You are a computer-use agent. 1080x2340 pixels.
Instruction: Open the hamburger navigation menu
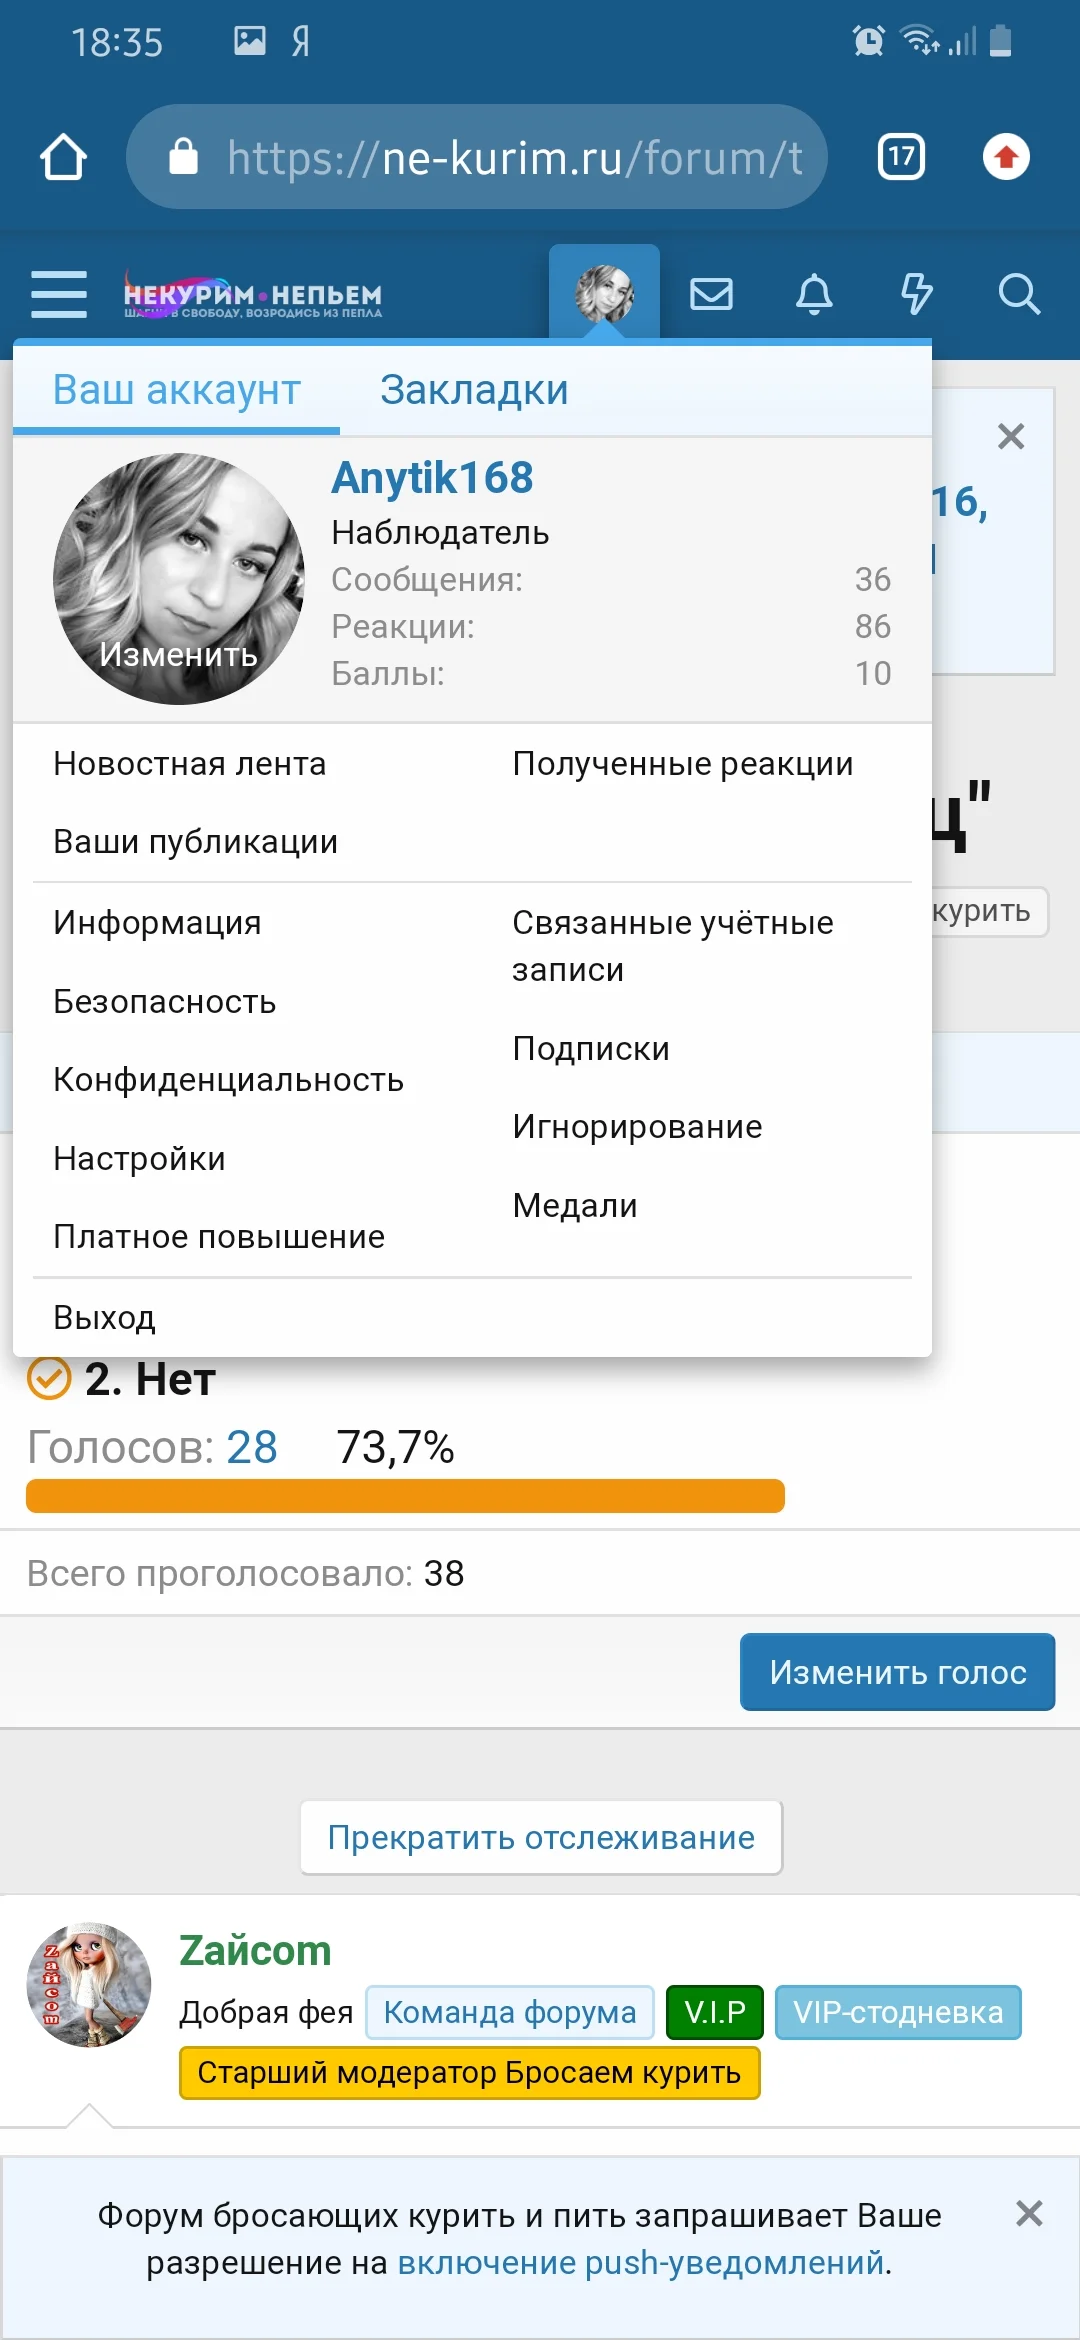point(59,294)
